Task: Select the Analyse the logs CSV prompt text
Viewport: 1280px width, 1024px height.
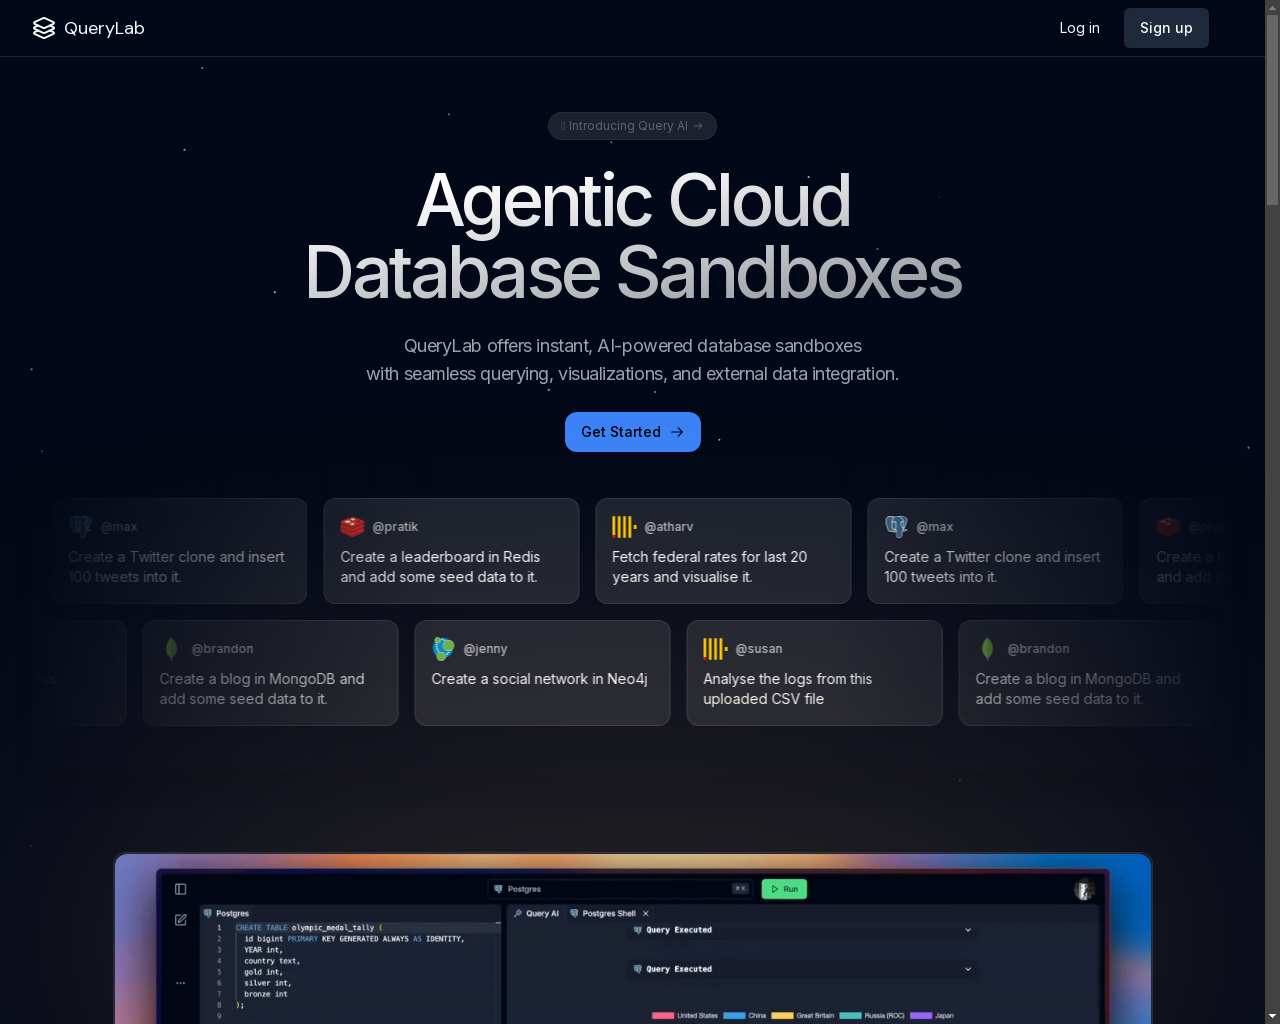Action: [x=787, y=689]
